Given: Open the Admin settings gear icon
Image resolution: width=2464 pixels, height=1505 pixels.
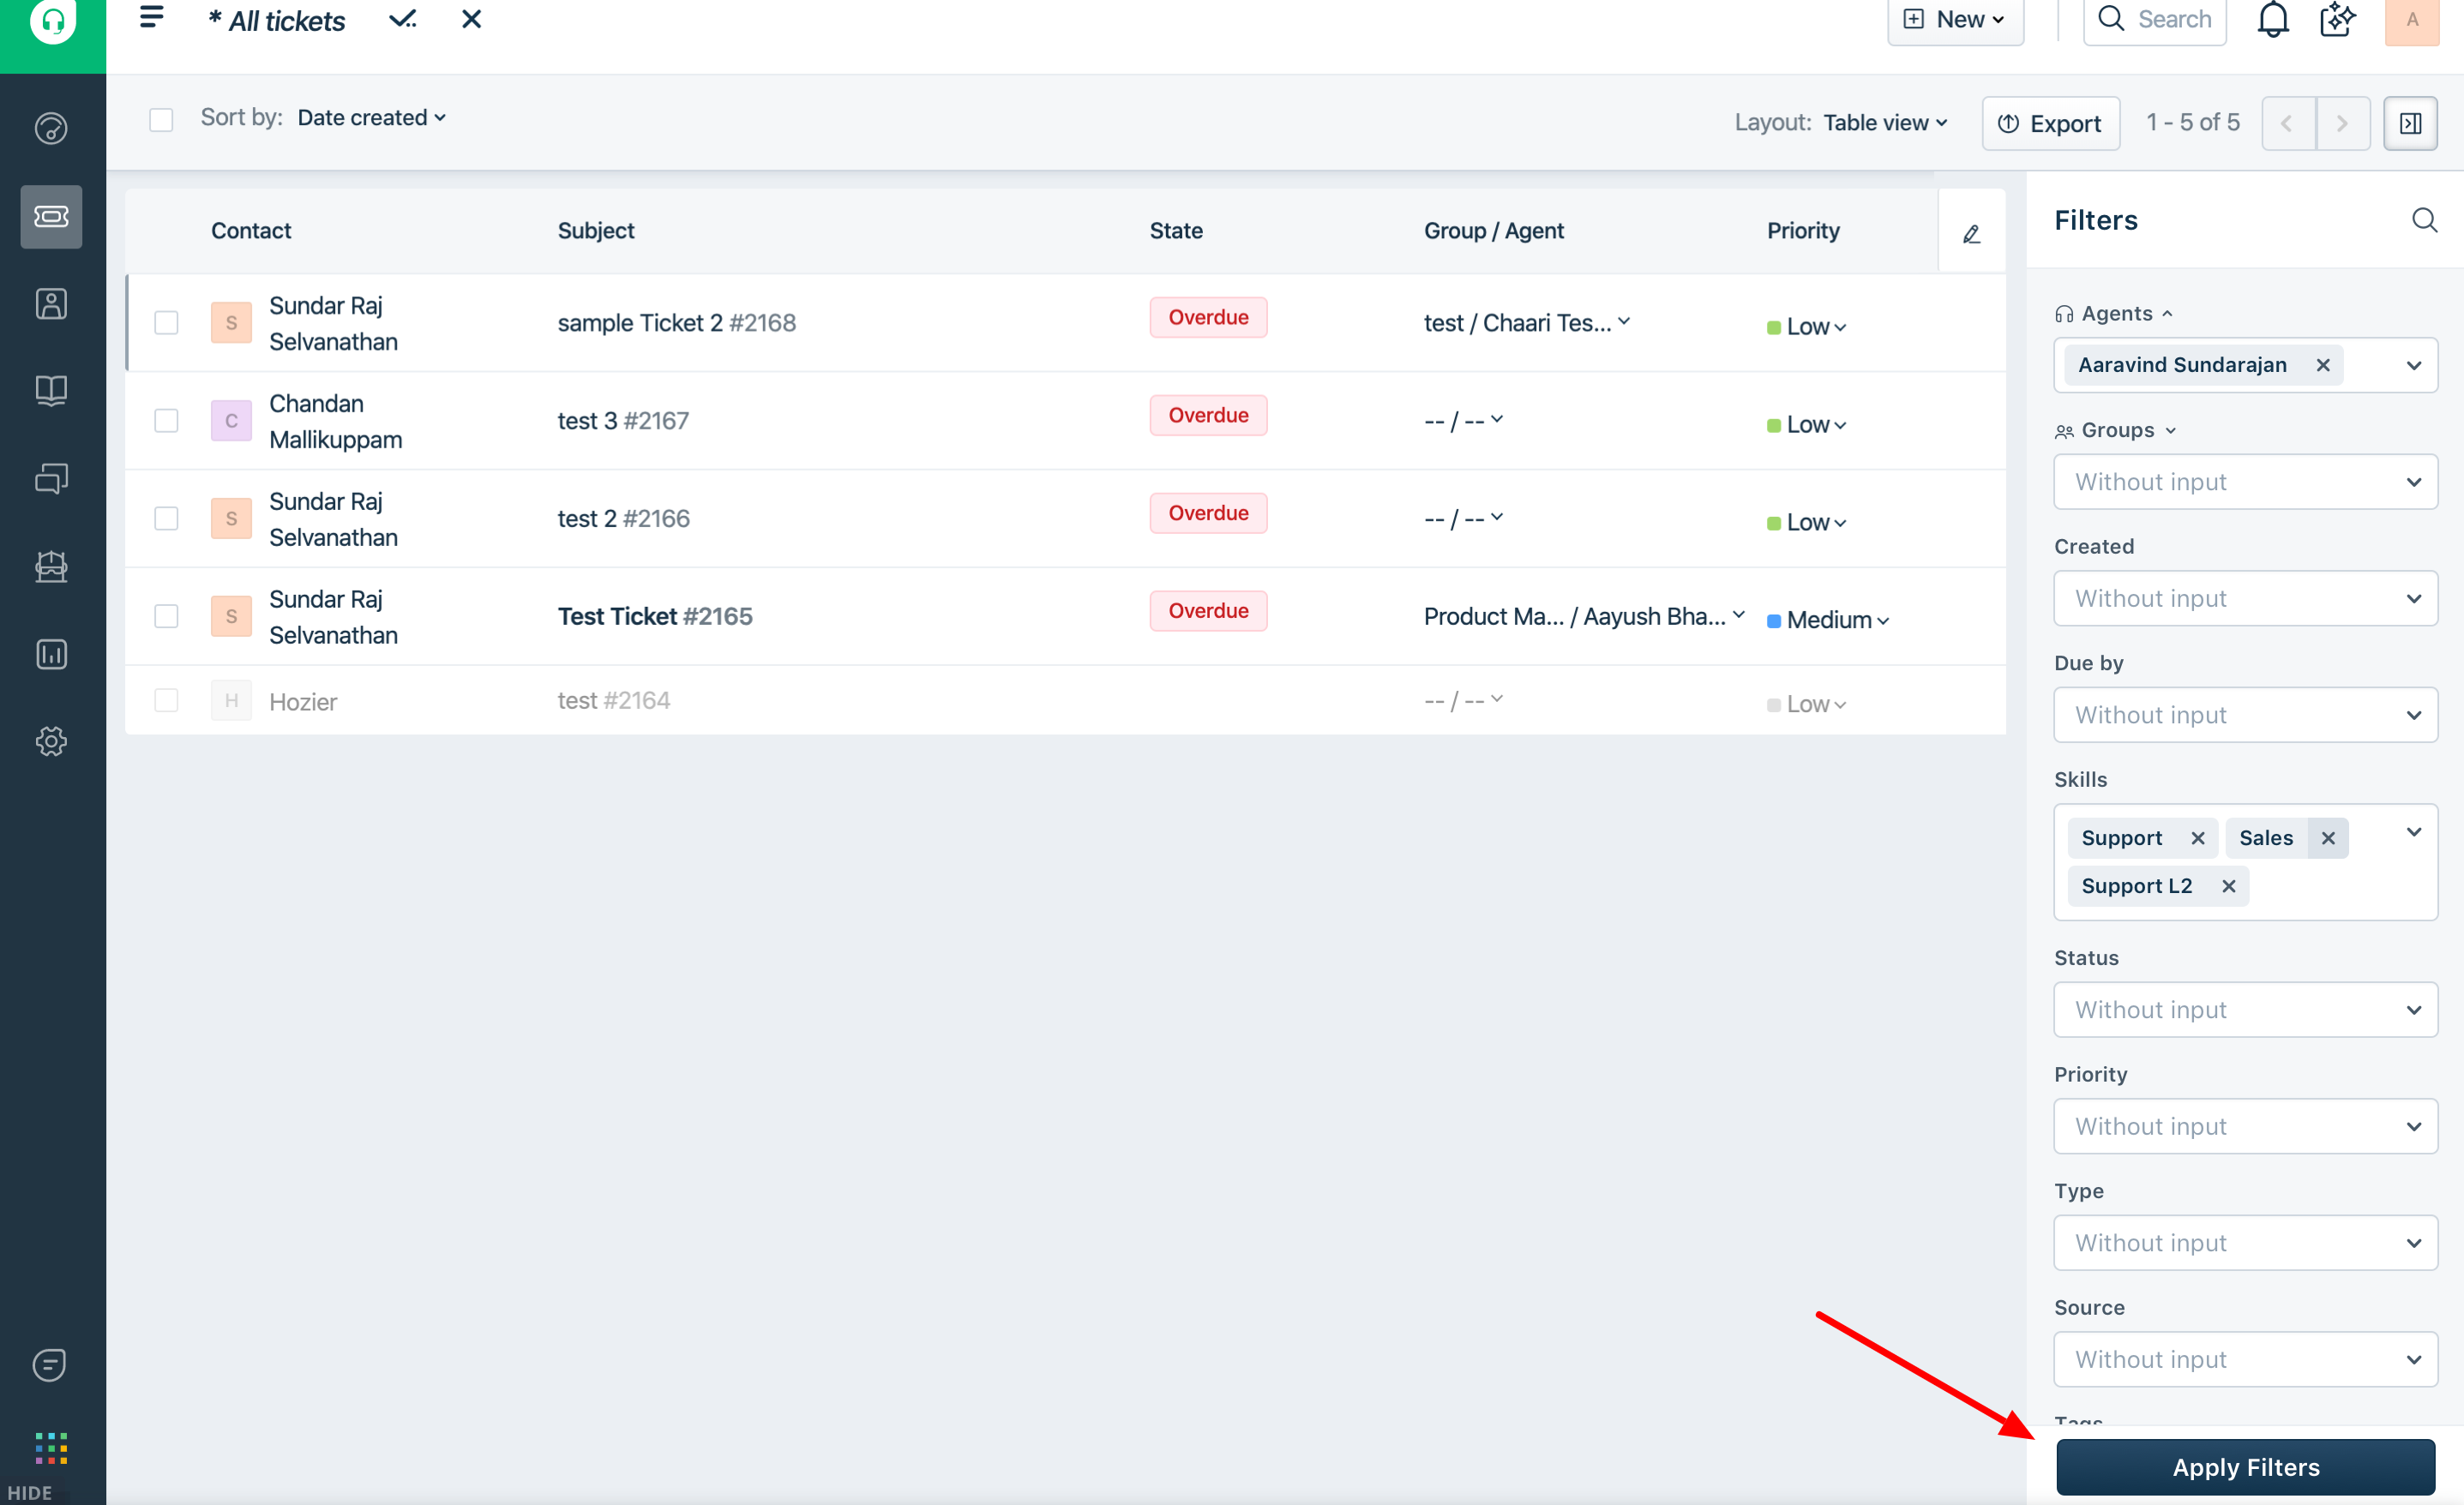Looking at the screenshot, I should [51, 741].
